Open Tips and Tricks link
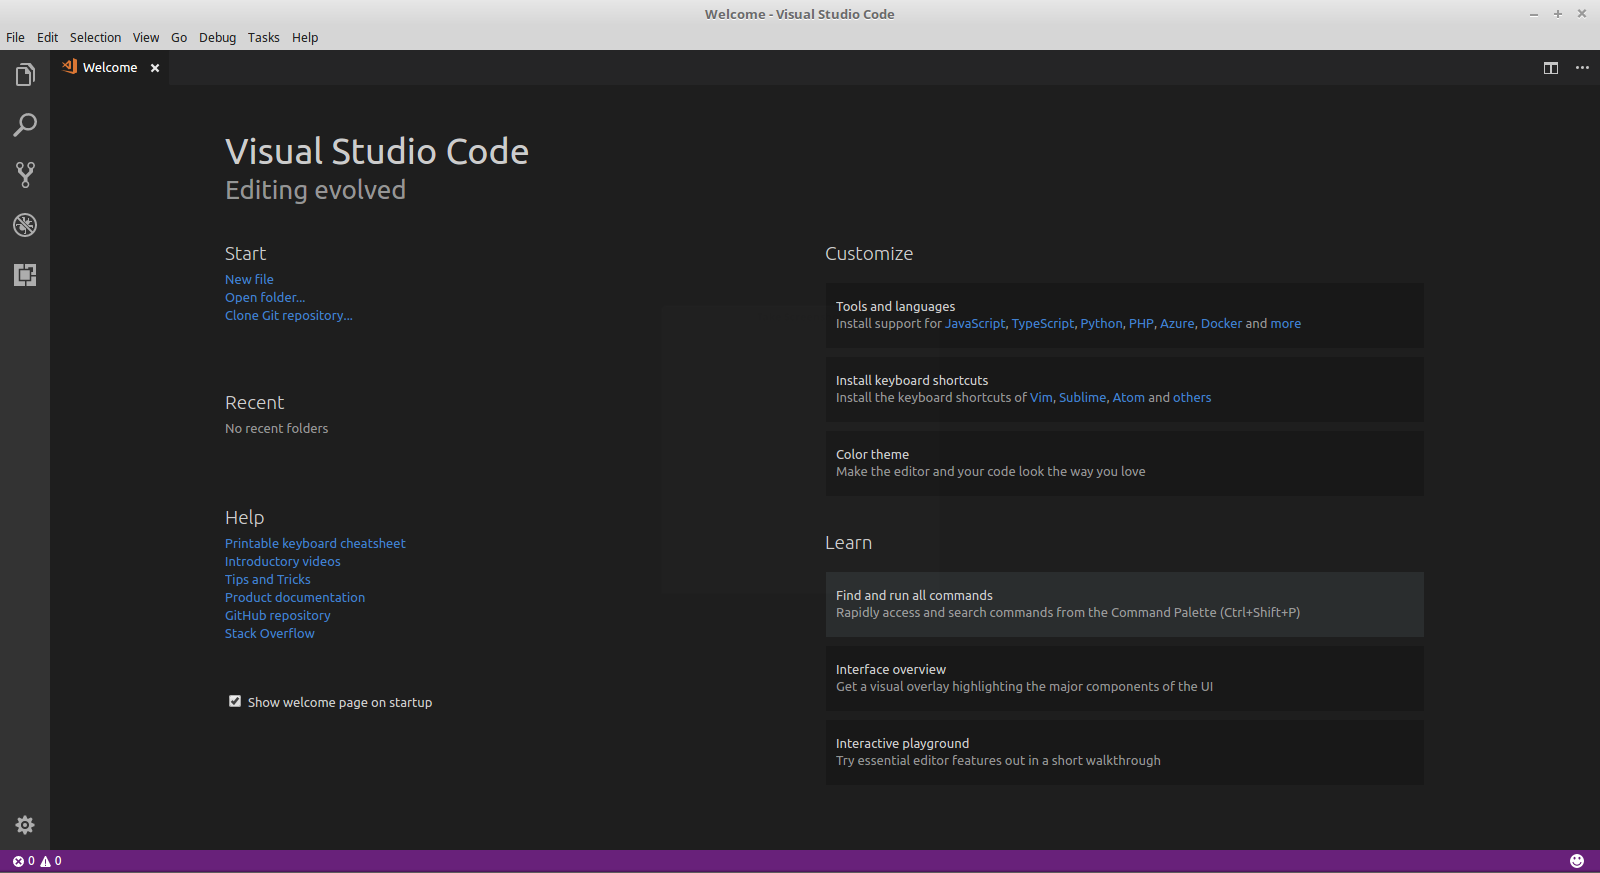Viewport: 1600px width, 873px height. [268, 579]
